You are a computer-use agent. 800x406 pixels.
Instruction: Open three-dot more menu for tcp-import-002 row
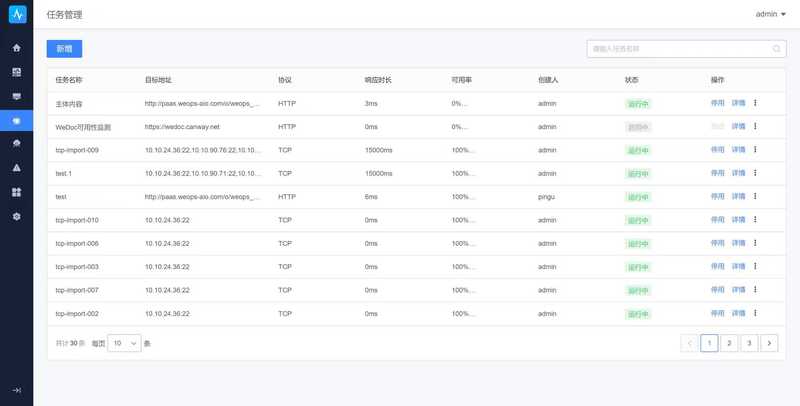pos(755,313)
